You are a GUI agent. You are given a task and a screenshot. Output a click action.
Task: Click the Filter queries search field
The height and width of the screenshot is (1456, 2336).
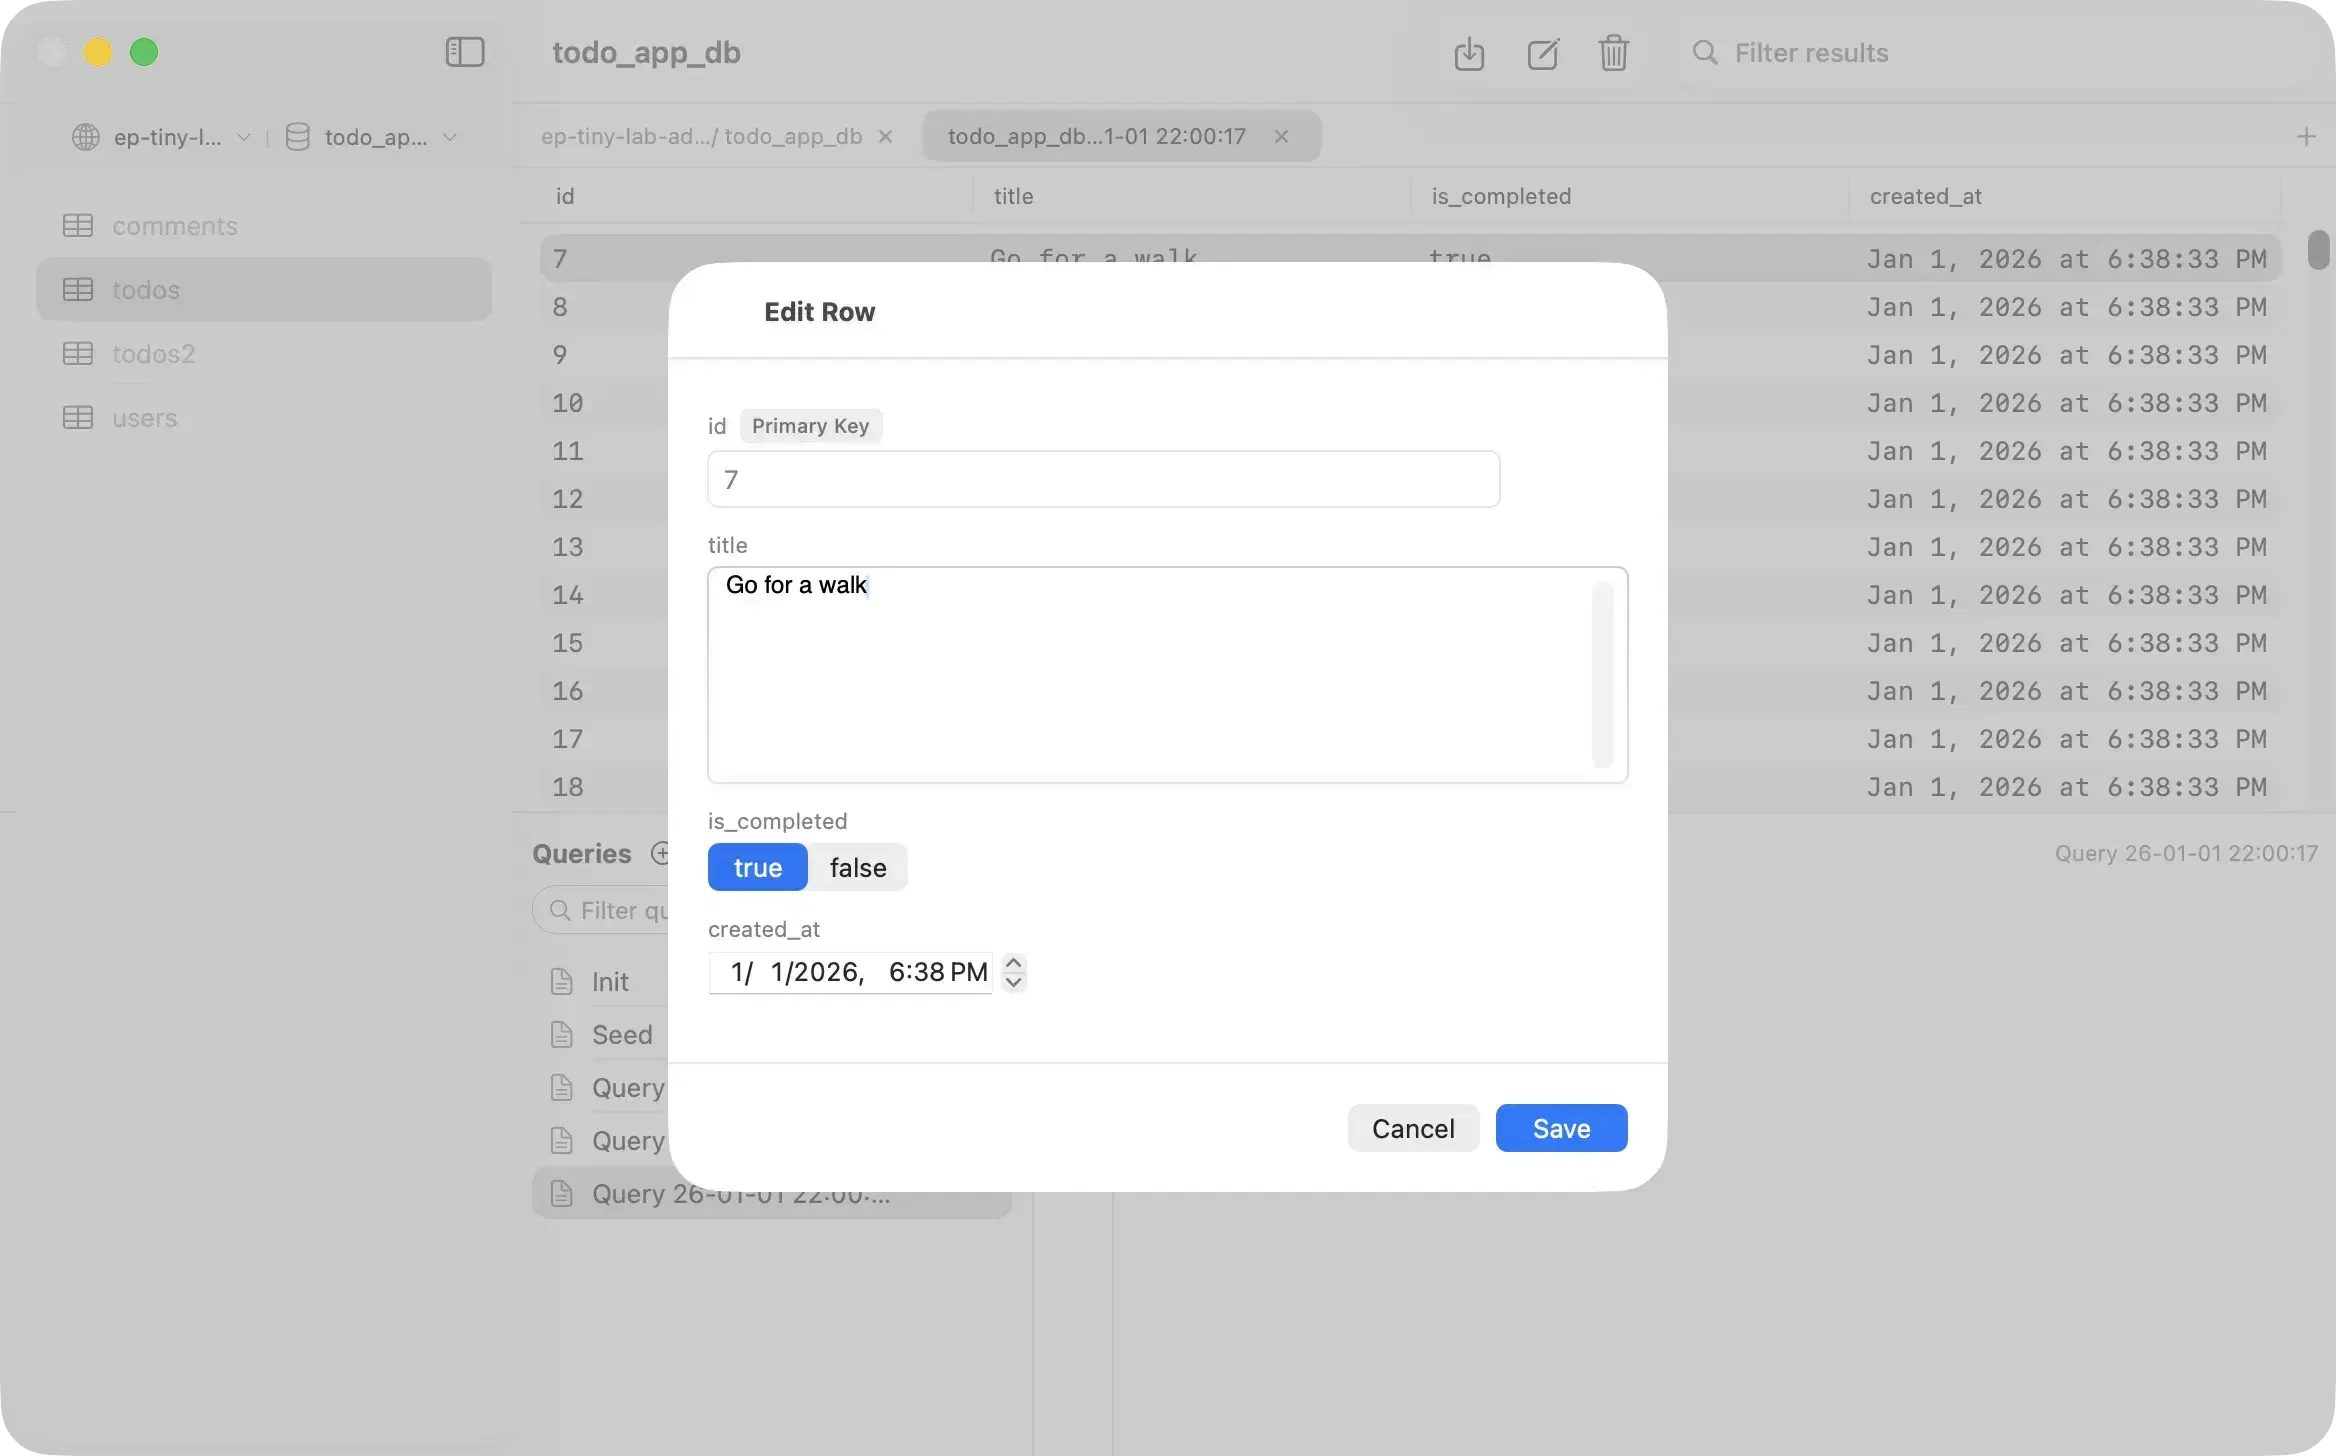point(601,911)
